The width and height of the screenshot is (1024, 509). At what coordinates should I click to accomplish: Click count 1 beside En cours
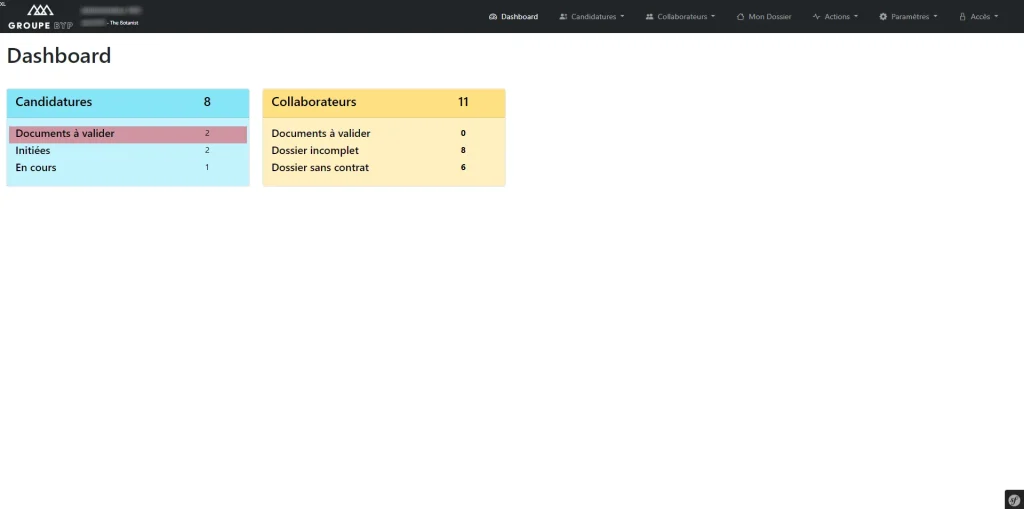point(207,167)
